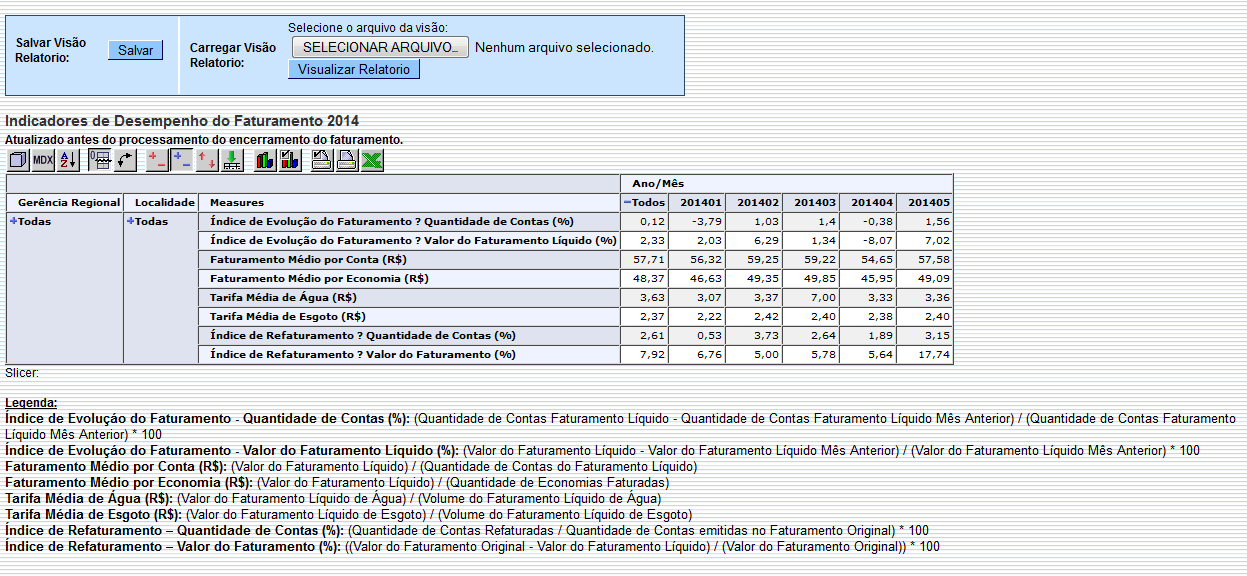Screen dimensions: 1247x576
Task: Open SELECIONAR ARQUIVO file chooser
Action: click(379, 47)
